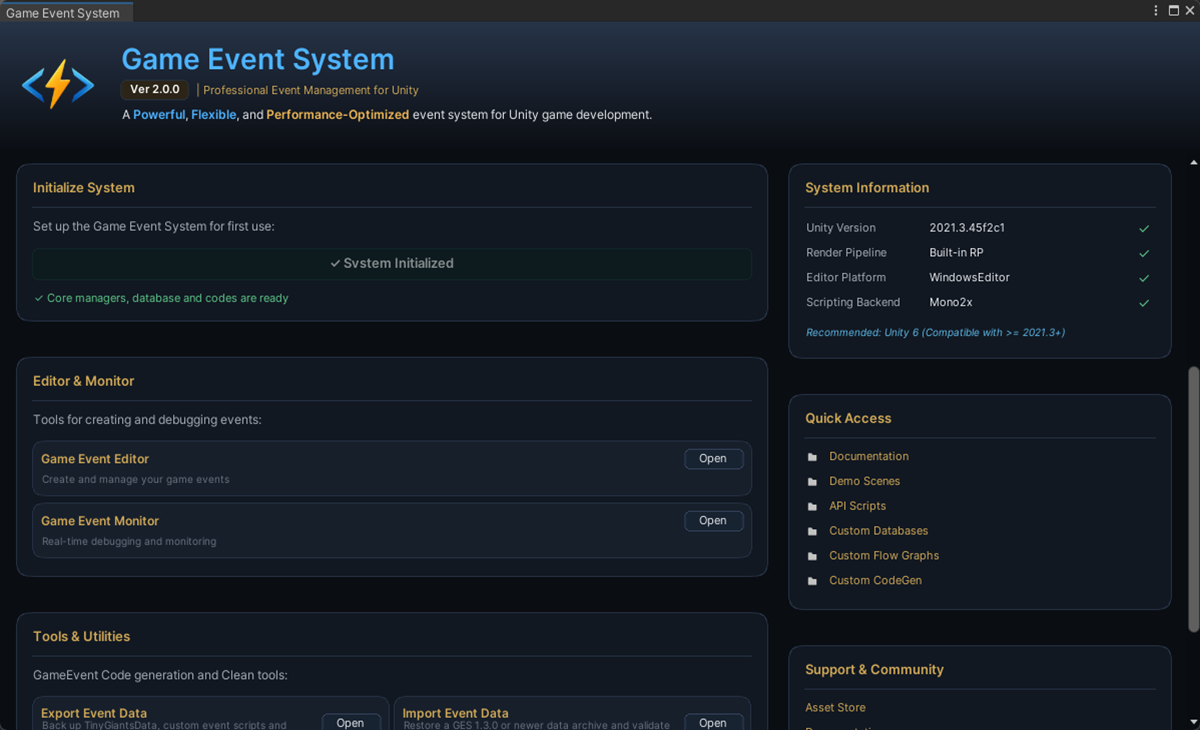Click the Tools & Utilities section heading

pyautogui.click(x=82, y=636)
